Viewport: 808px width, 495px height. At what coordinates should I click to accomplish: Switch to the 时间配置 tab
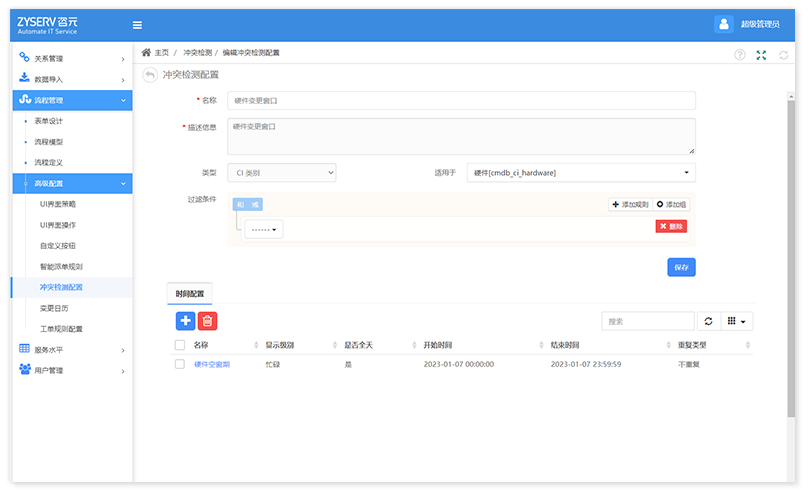tap(189, 294)
